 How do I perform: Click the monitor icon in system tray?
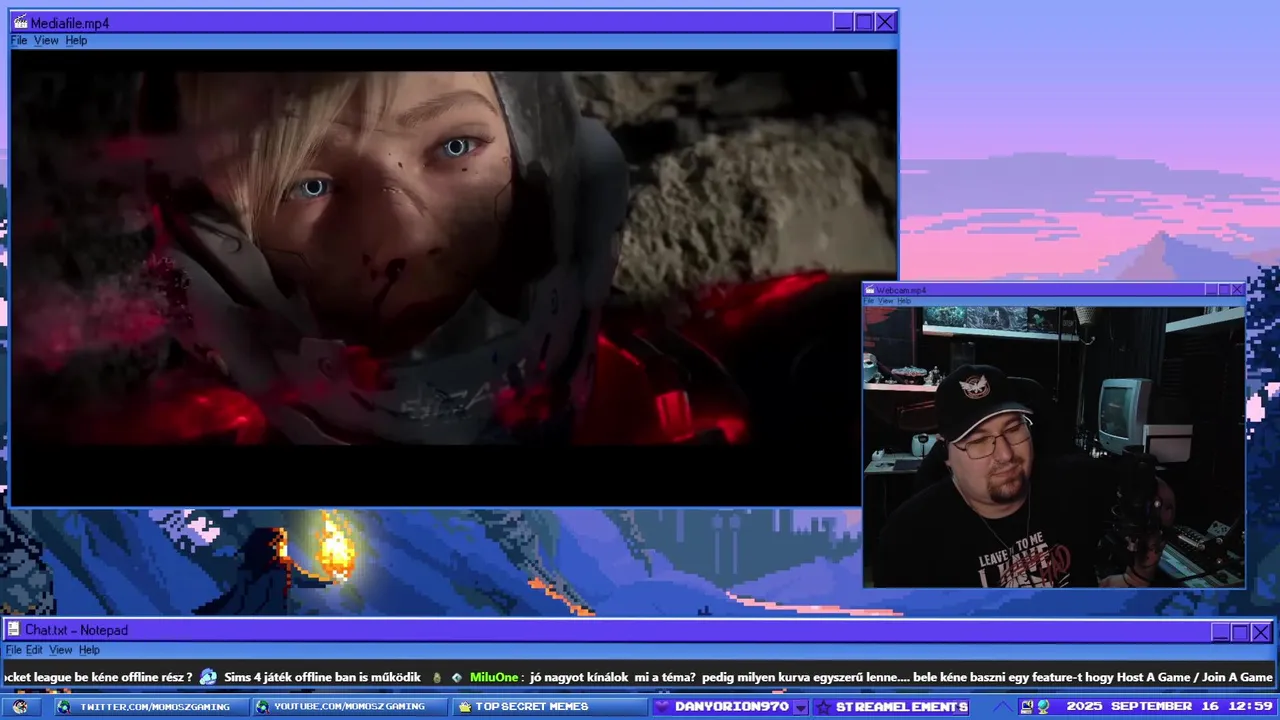1026,707
